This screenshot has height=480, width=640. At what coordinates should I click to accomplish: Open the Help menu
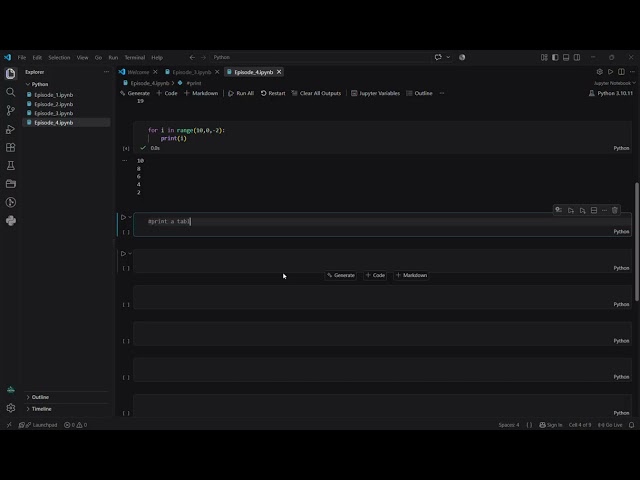click(157, 58)
